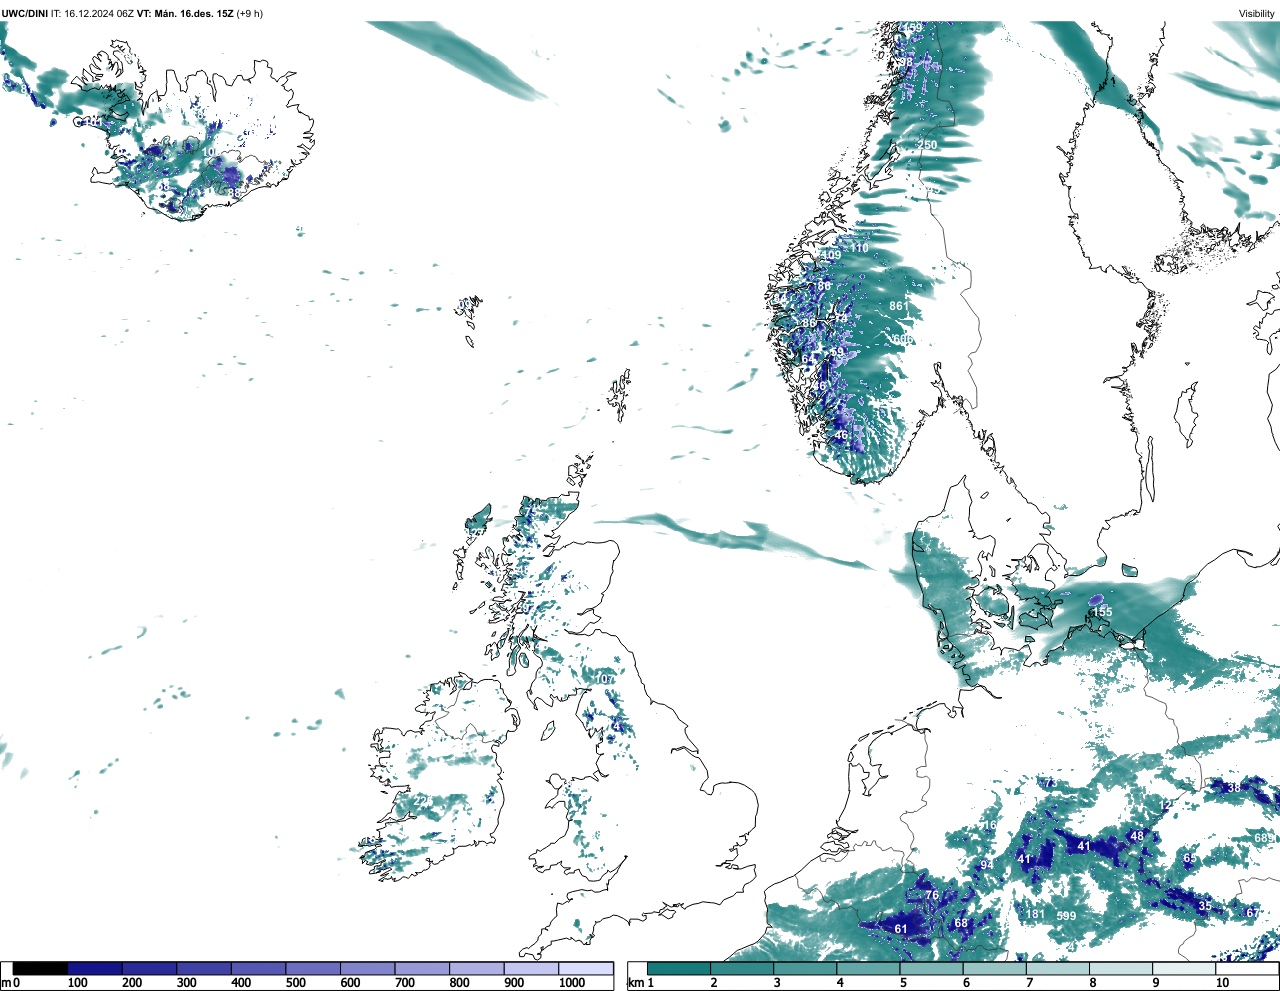Click the "67" visibility value on map
1280x991 pixels.
tap(1252, 913)
